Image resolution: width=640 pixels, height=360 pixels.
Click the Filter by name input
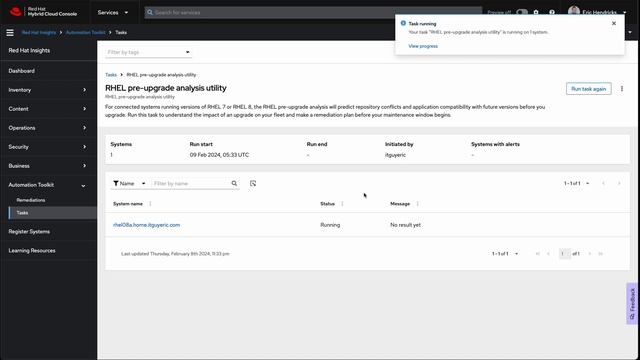coord(191,184)
